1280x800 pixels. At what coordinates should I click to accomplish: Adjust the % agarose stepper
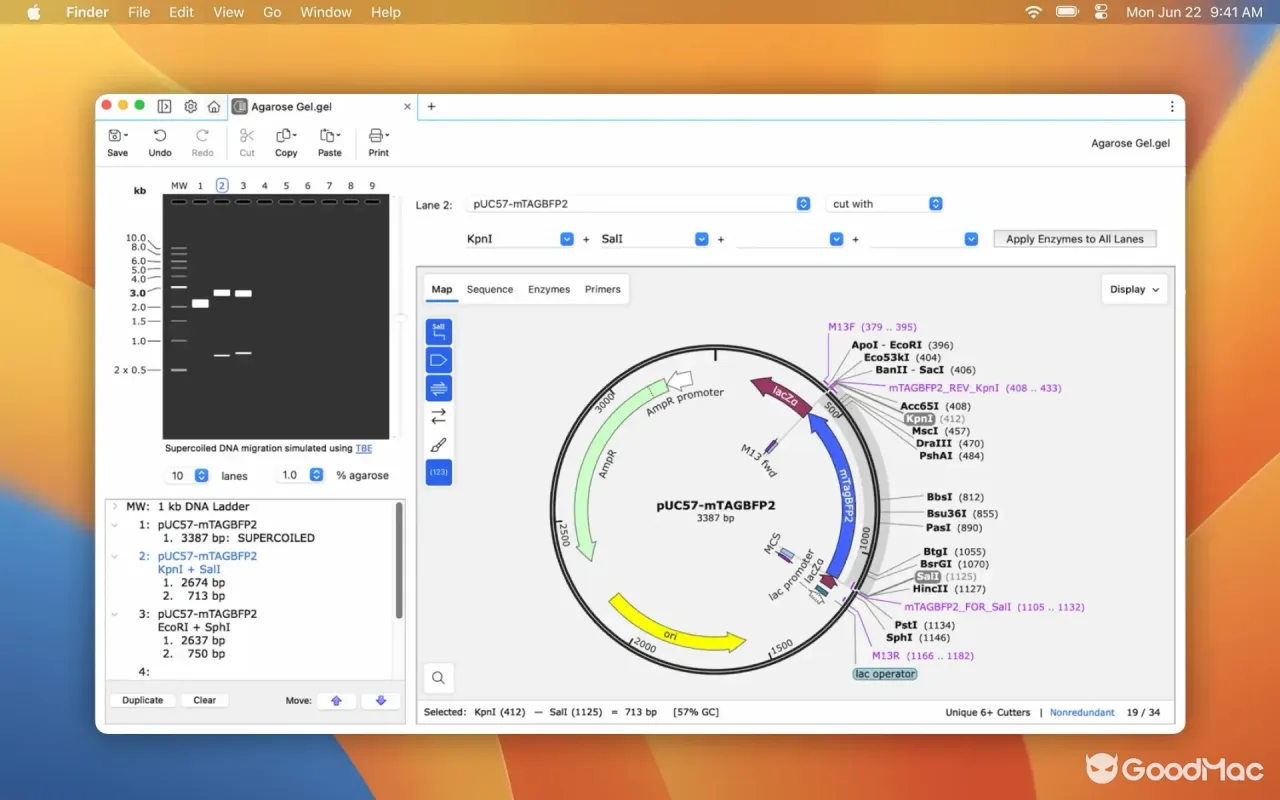coord(316,475)
